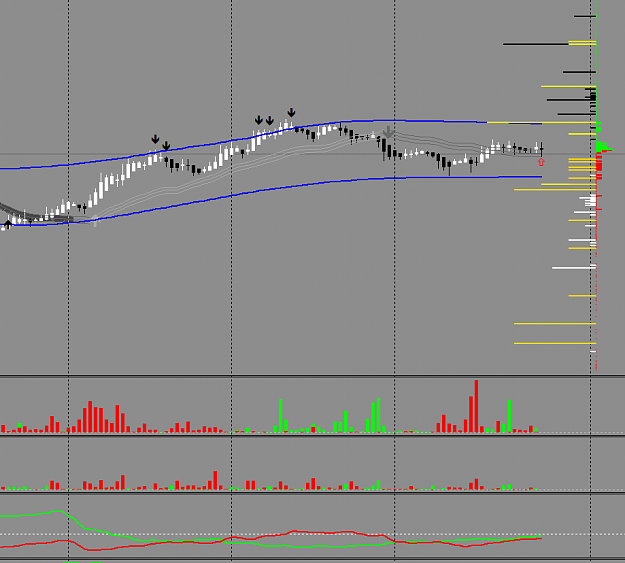The height and width of the screenshot is (563, 625).
Task: Click the tallest red bar in second histogram
Action: pyautogui.click(x=215, y=480)
